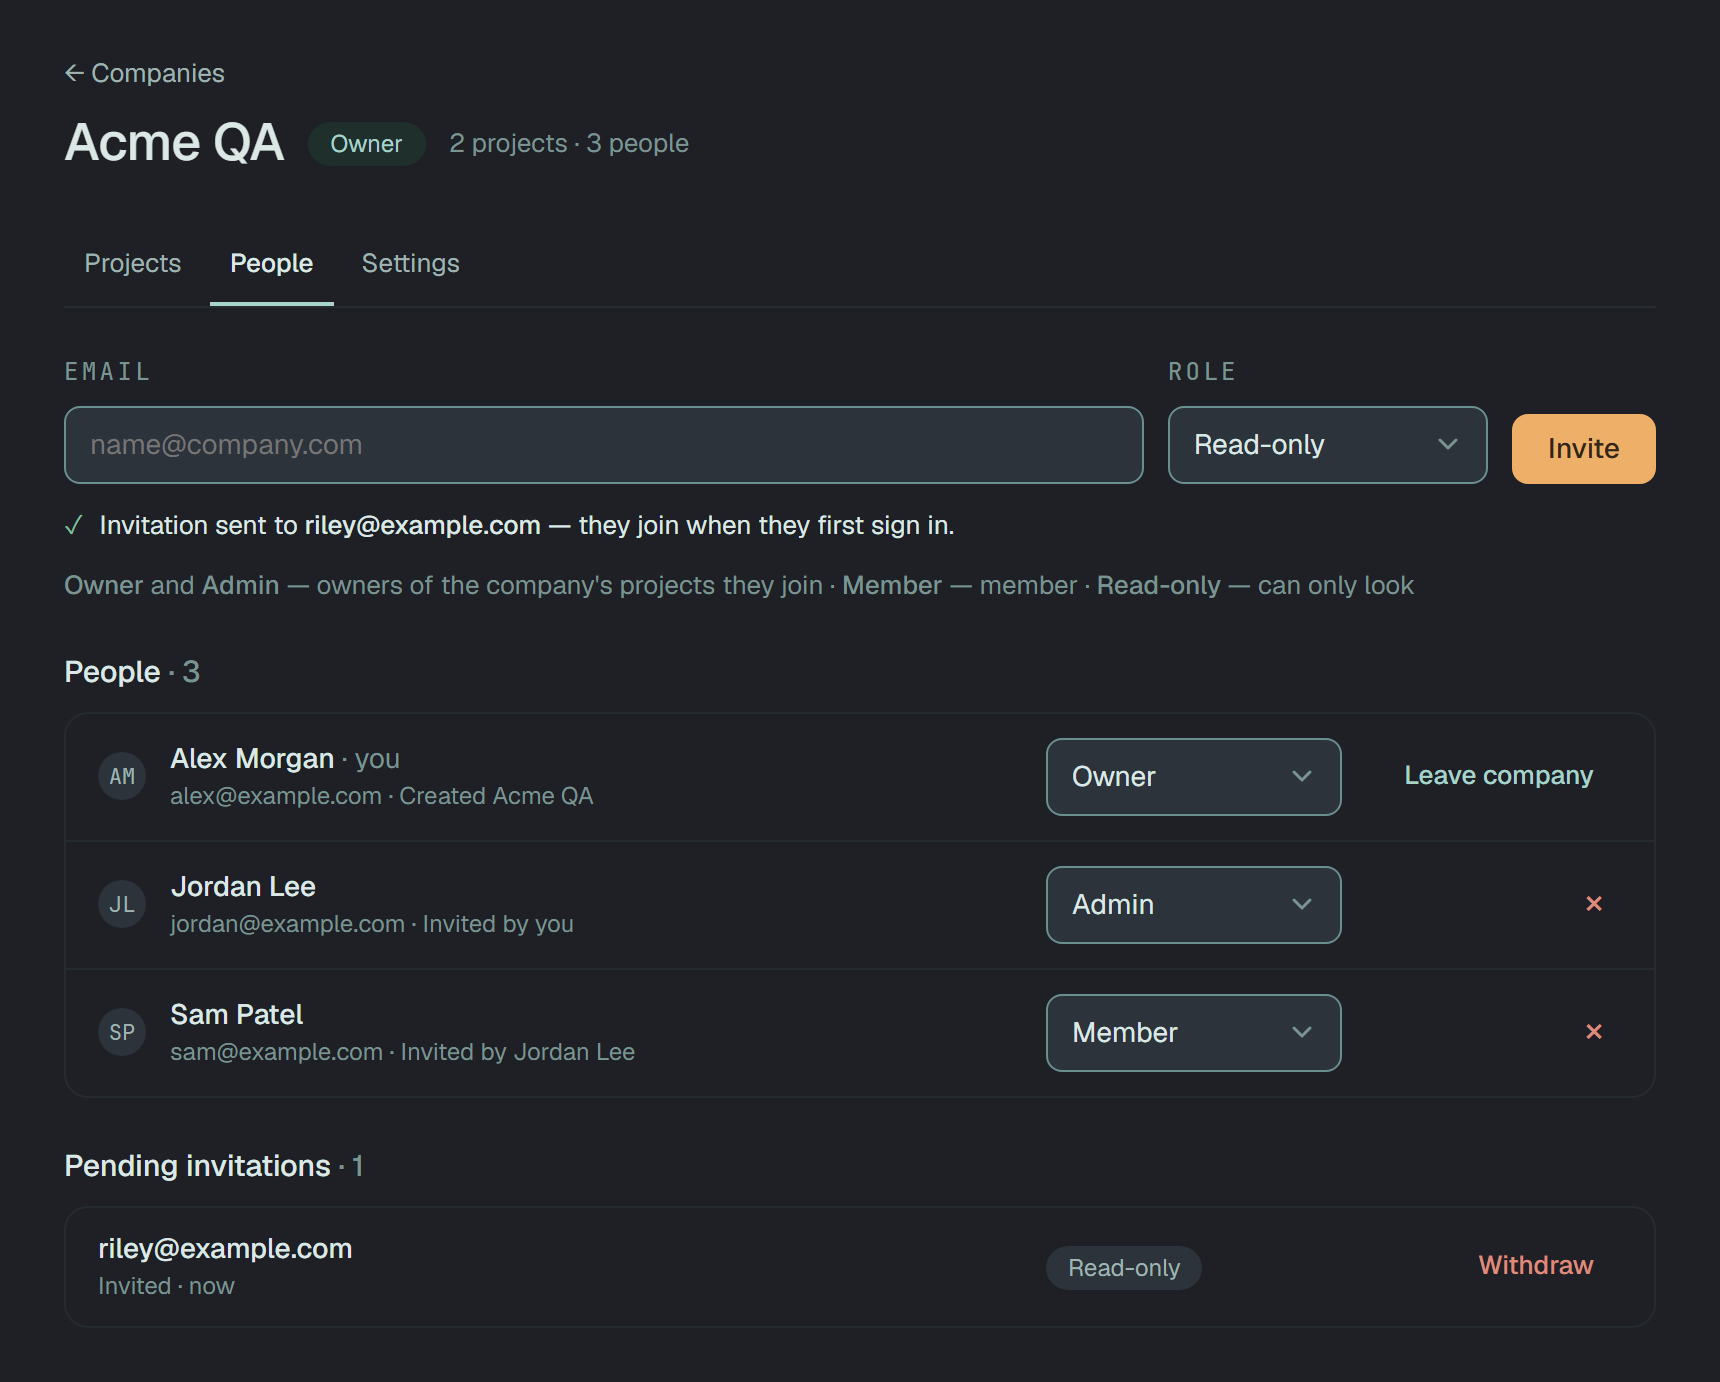Select the People tab

coord(272,263)
